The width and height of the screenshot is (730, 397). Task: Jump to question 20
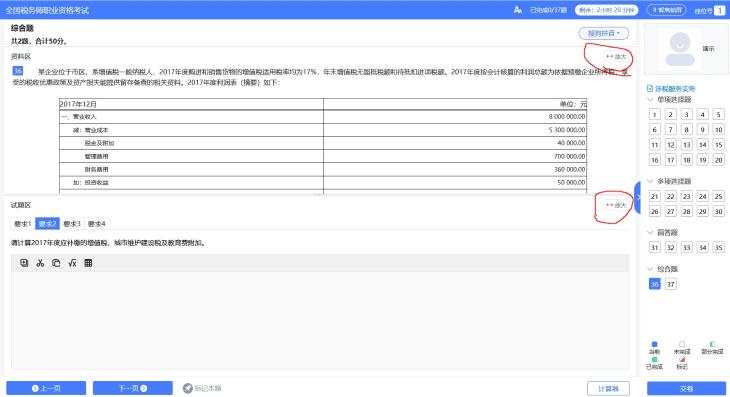click(x=718, y=160)
